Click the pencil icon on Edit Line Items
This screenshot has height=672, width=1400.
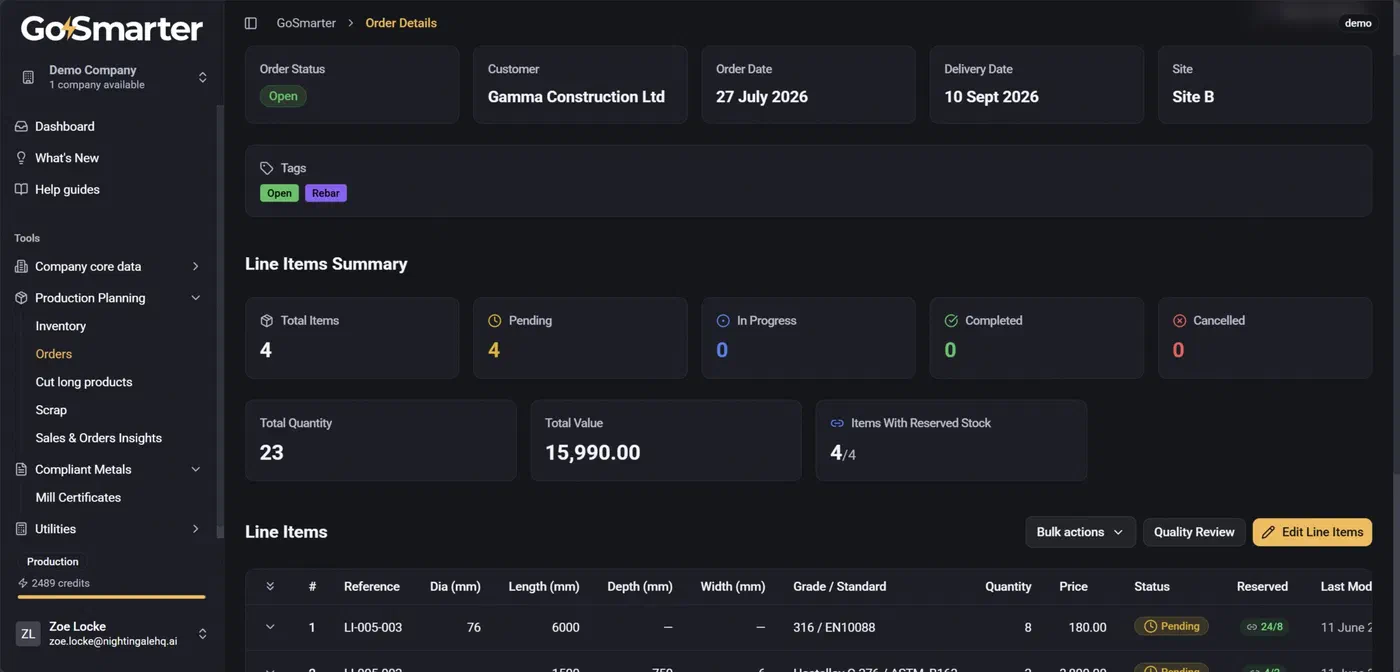(x=1268, y=532)
